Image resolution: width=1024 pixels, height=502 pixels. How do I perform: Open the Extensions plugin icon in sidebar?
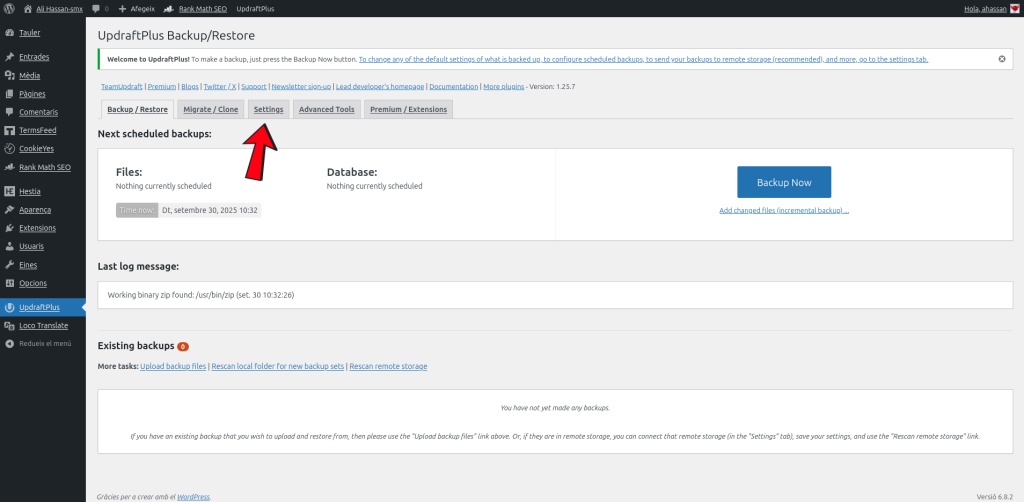(x=9, y=228)
